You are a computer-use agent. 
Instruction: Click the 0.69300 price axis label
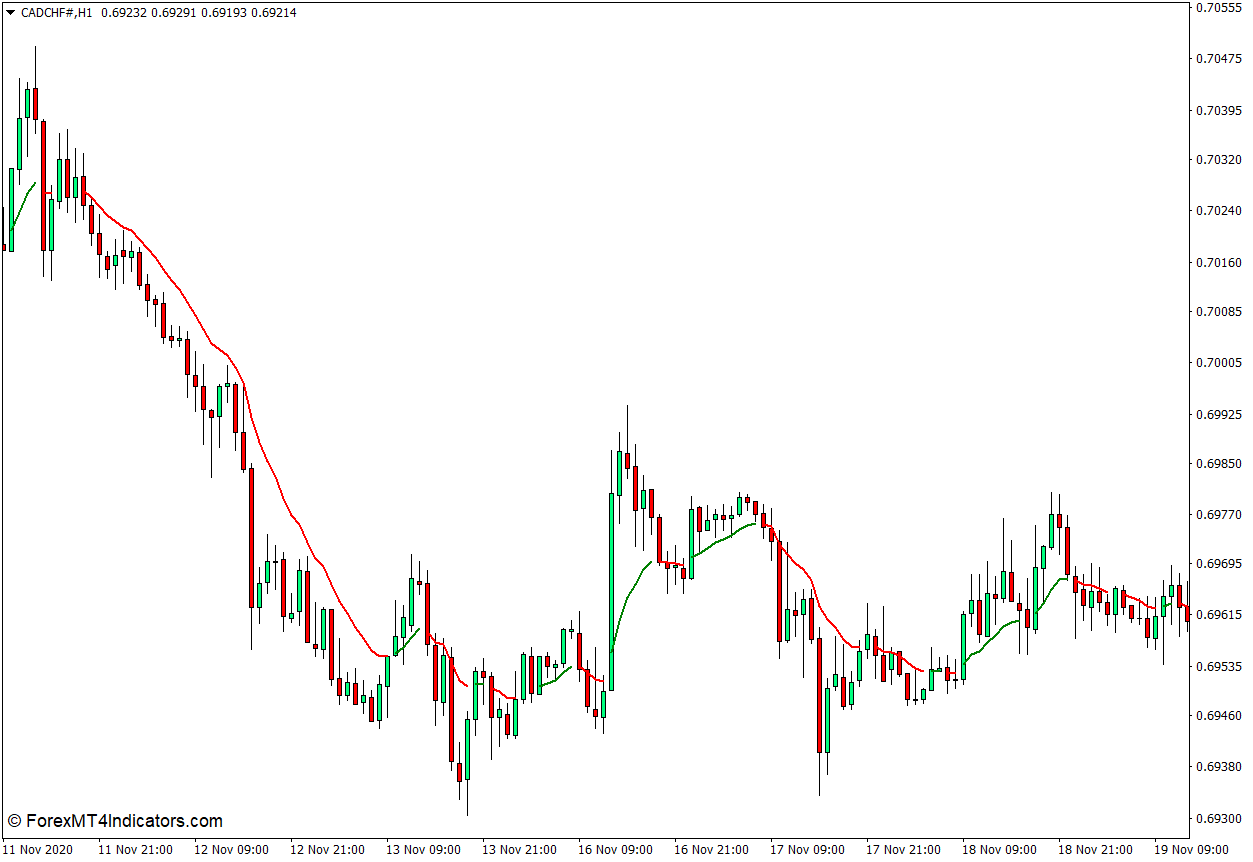1218,818
